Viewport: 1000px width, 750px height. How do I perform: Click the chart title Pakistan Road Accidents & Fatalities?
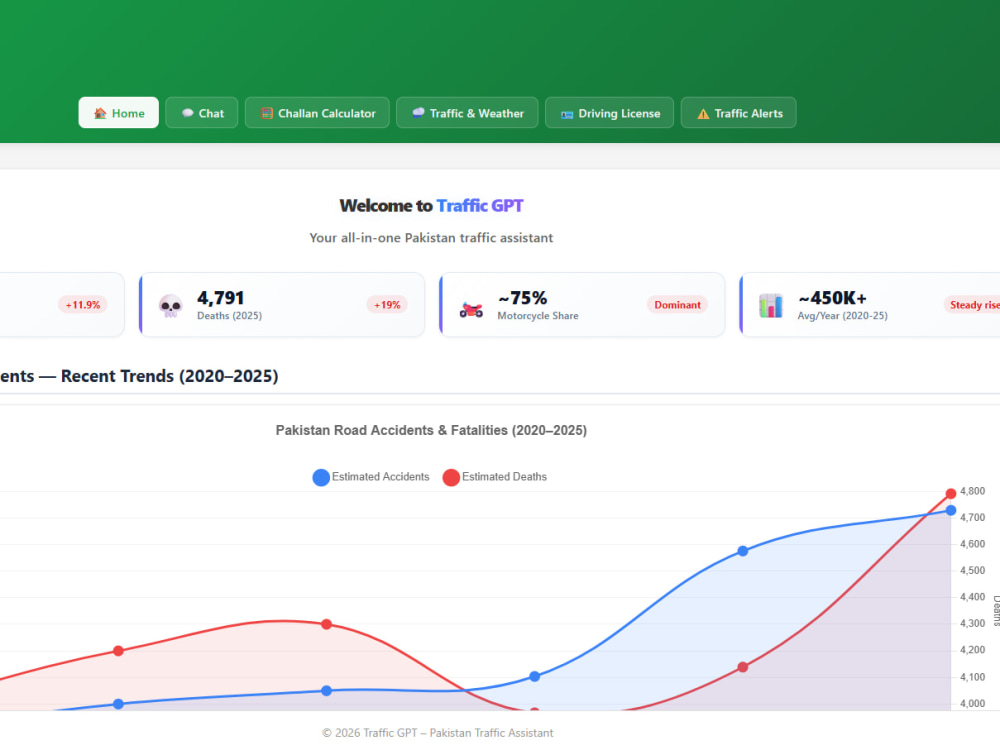click(x=431, y=430)
